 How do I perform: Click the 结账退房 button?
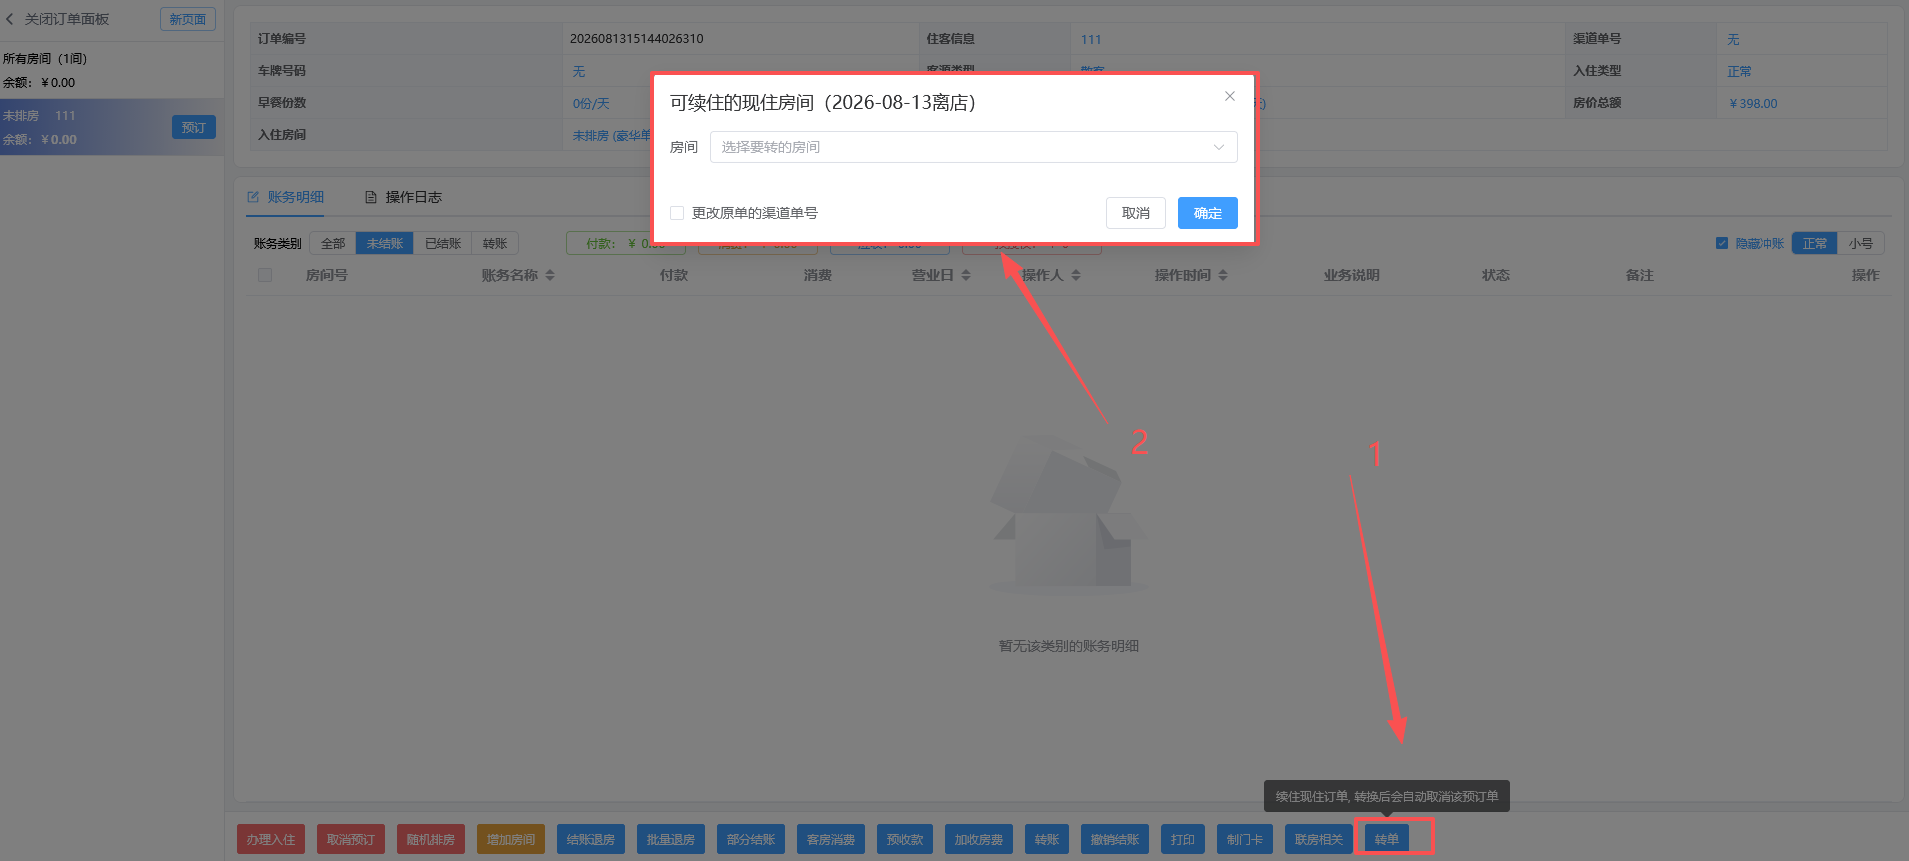(x=591, y=839)
